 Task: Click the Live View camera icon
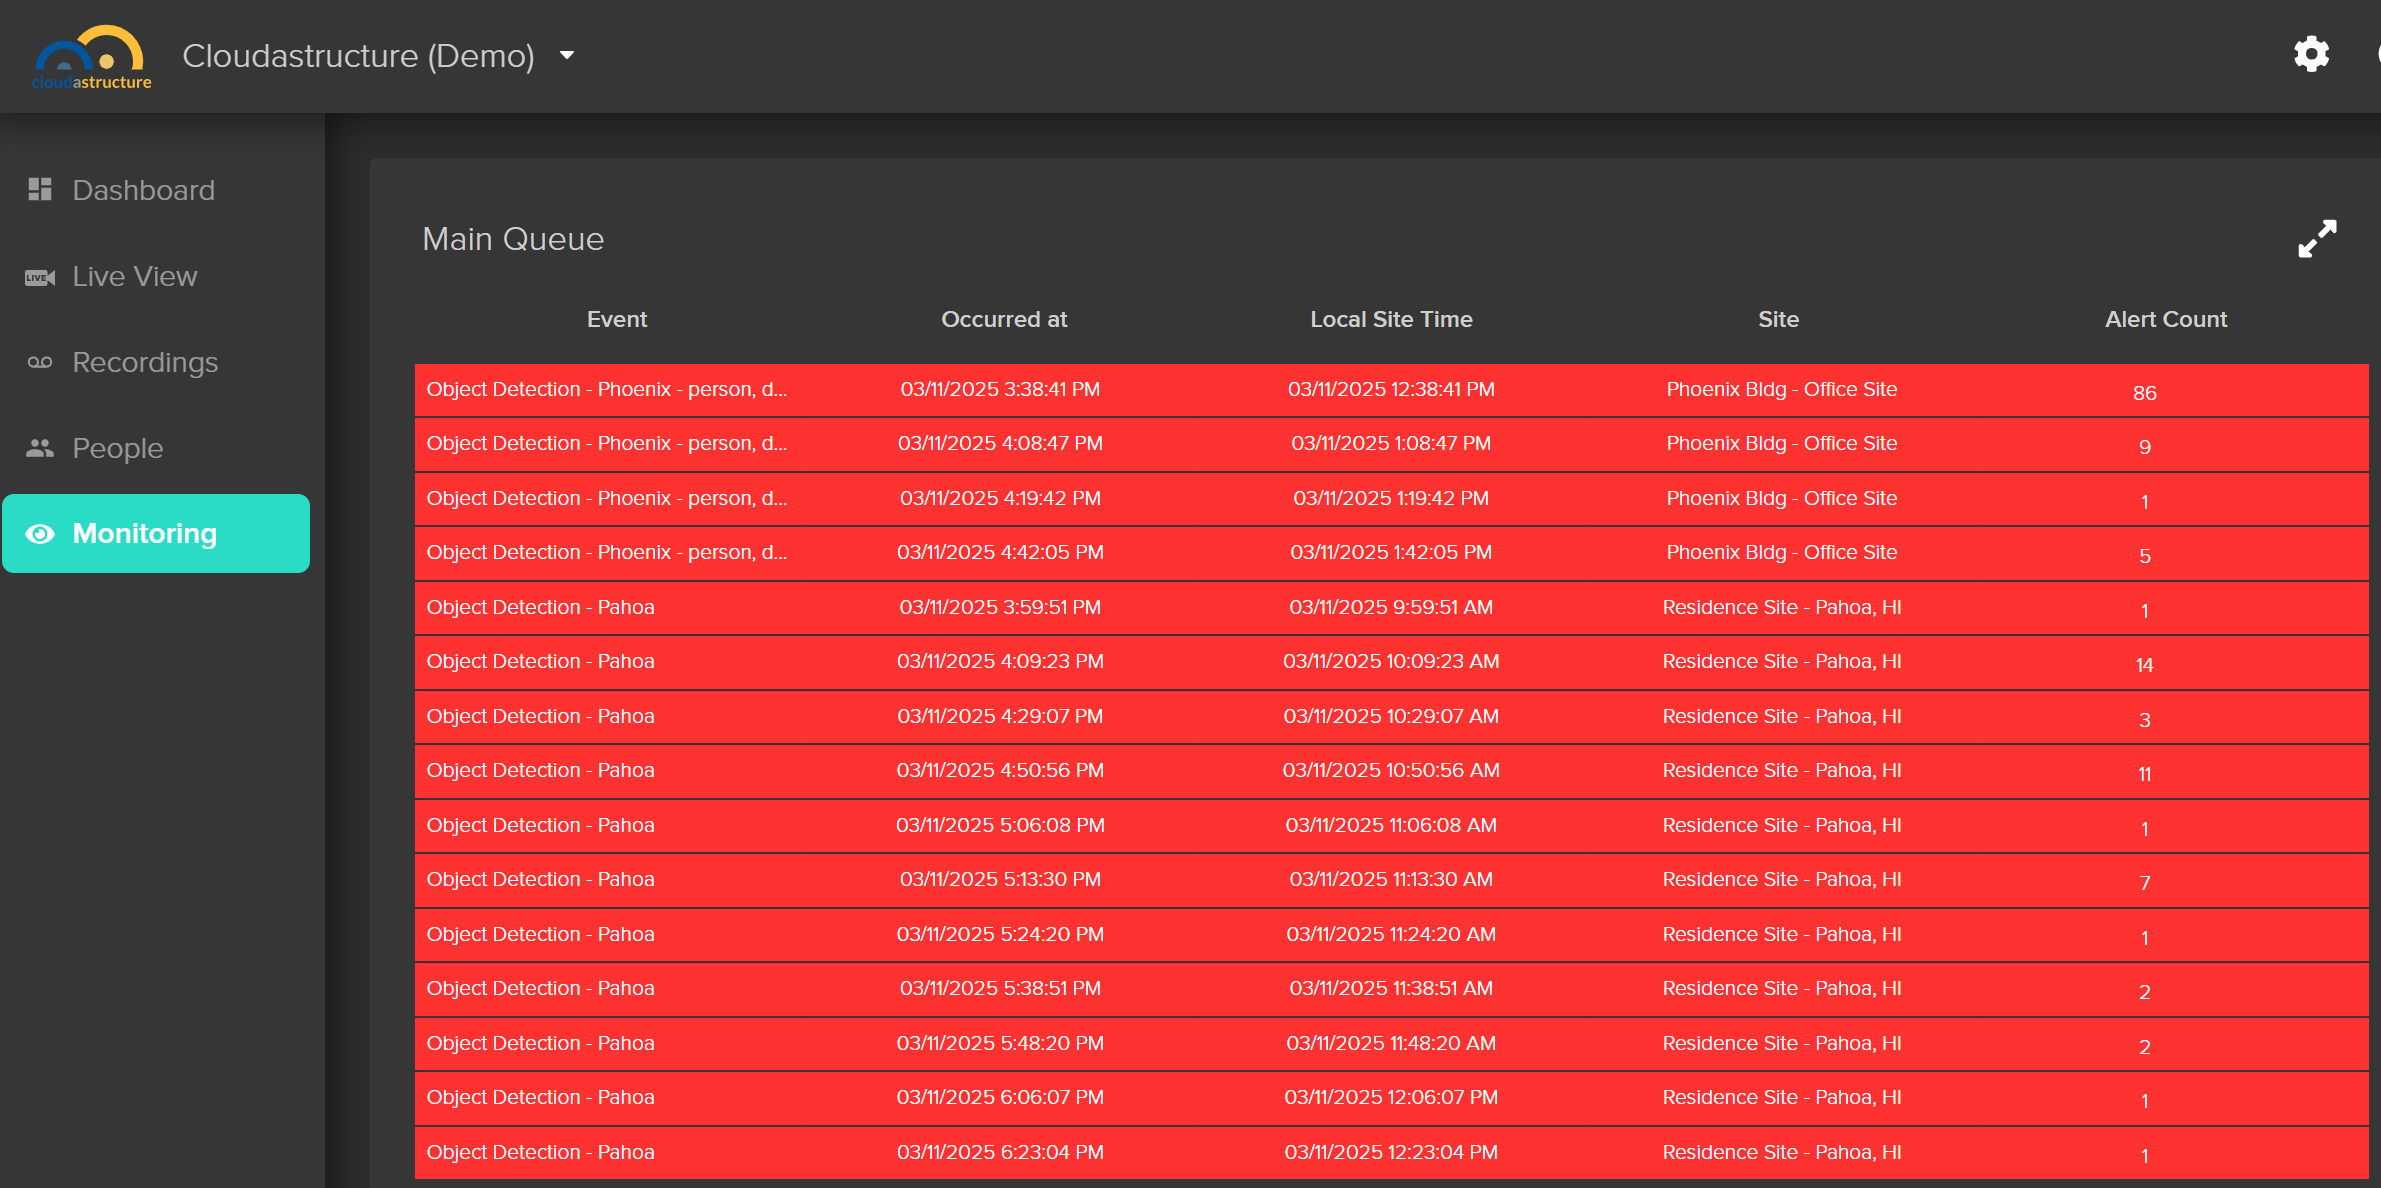pos(40,277)
